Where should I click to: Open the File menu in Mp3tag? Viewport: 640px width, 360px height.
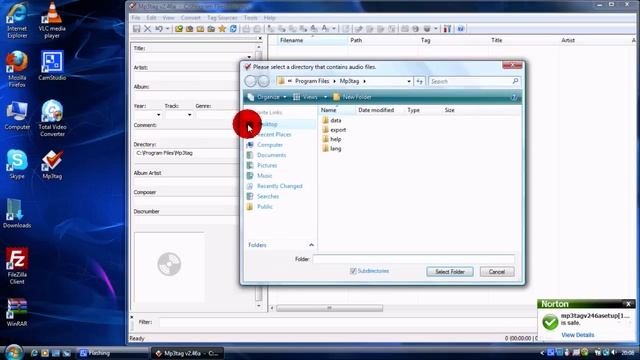[x=136, y=18]
